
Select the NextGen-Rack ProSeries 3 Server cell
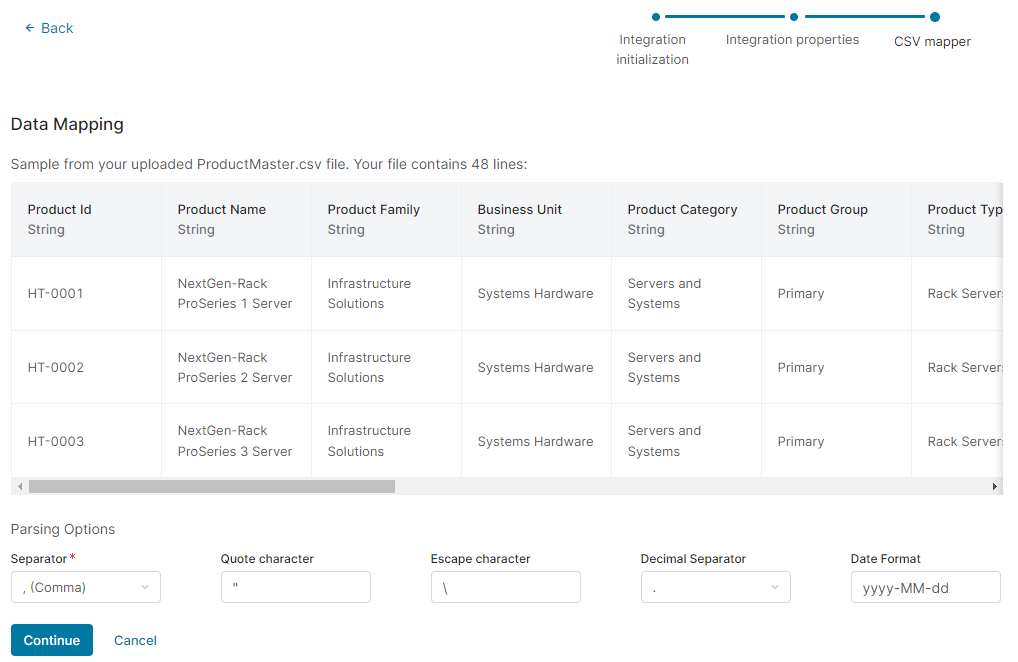pos(235,441)
